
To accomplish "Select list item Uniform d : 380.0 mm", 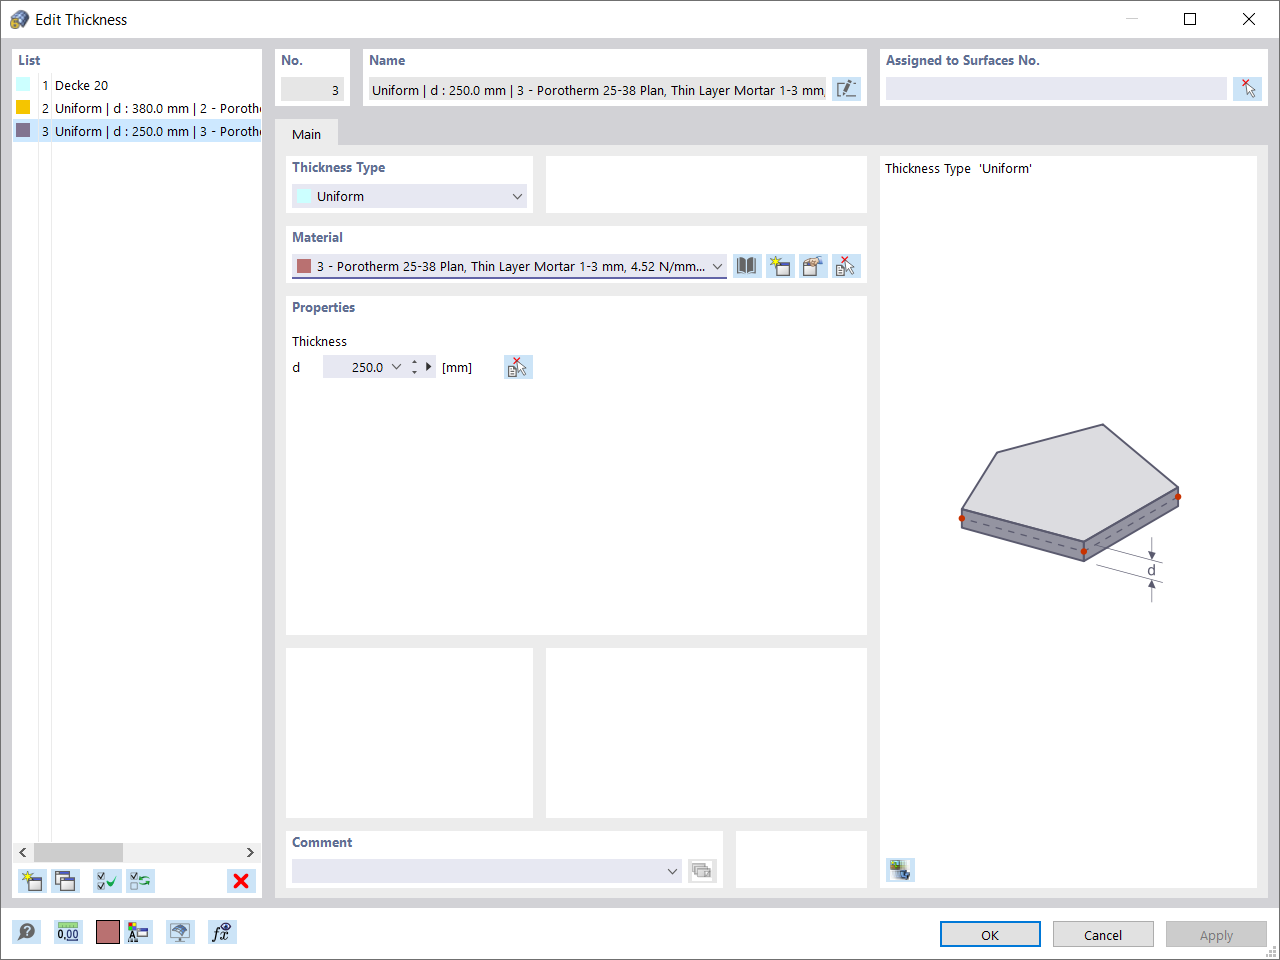I will pyautogui.click(x=137, y=108).
